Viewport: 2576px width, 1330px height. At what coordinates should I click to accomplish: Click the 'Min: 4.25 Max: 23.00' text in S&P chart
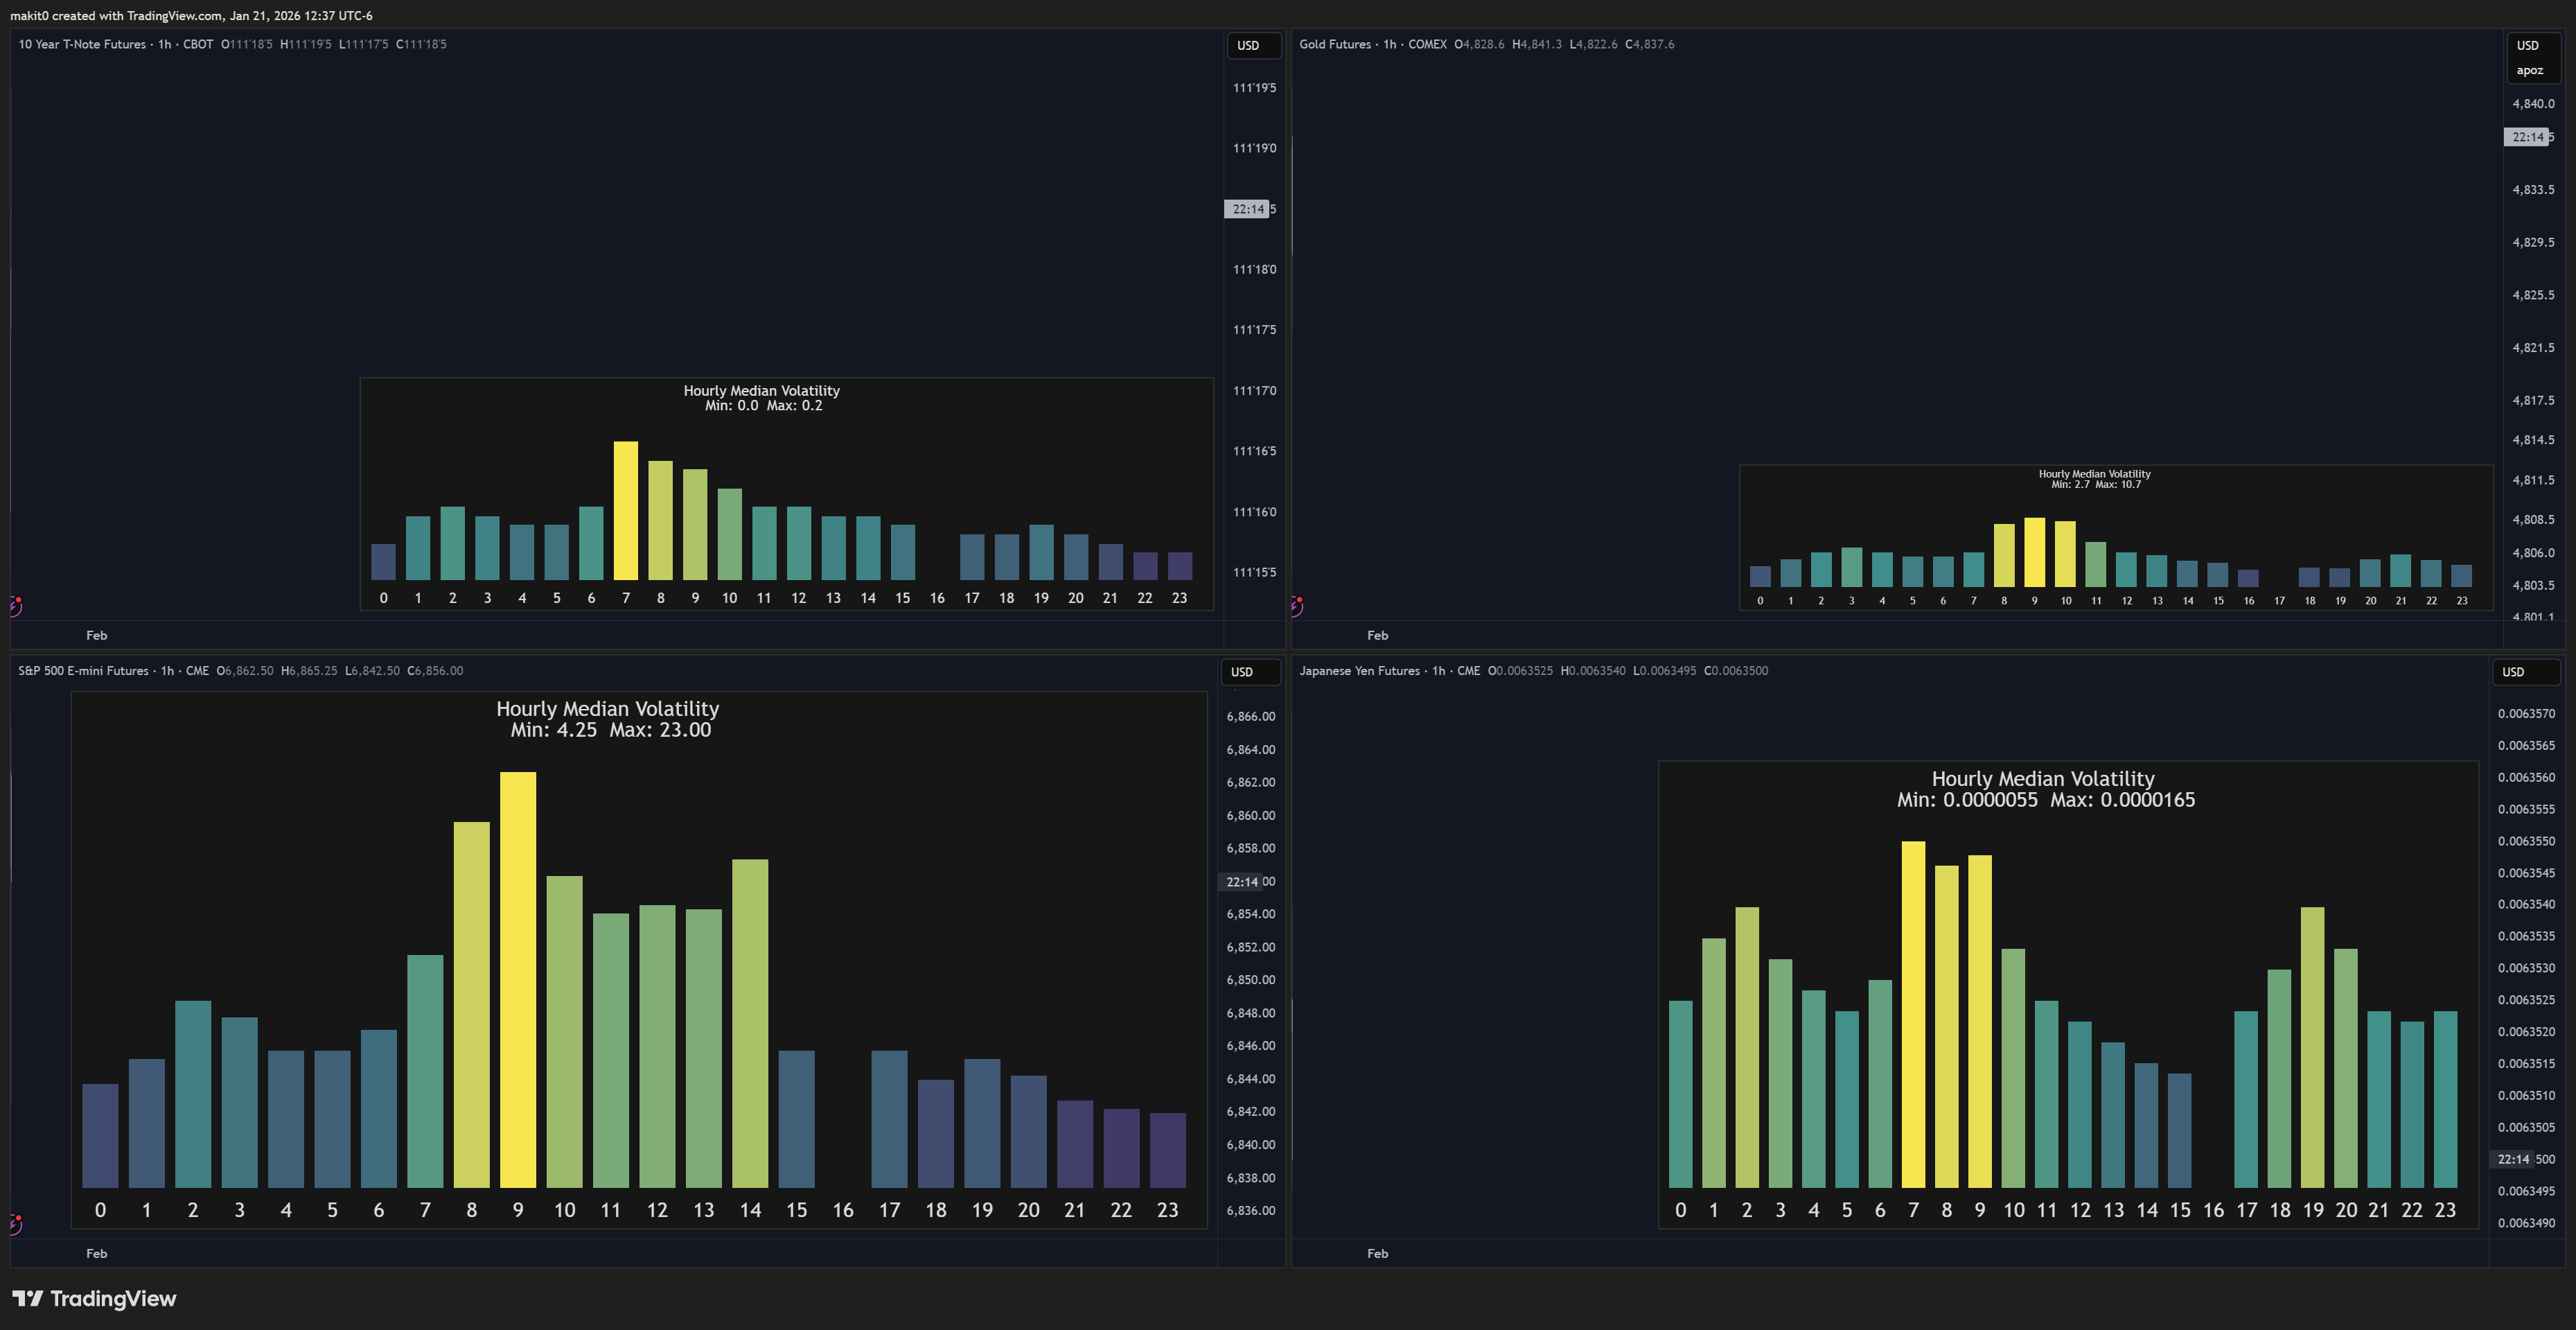coord(610,730)
